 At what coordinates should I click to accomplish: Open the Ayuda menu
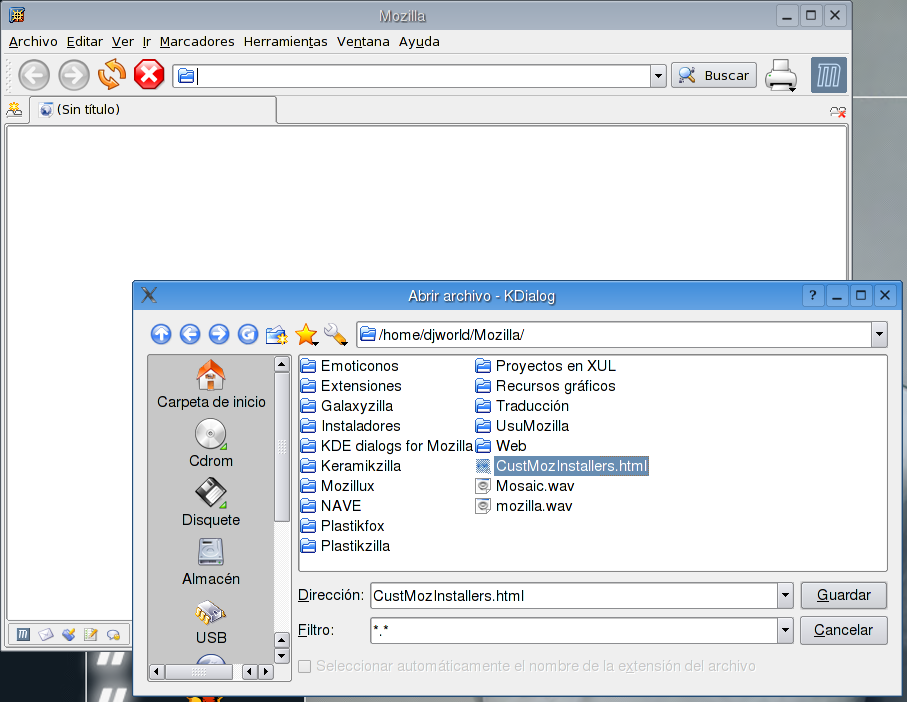[x=419, y=42]
